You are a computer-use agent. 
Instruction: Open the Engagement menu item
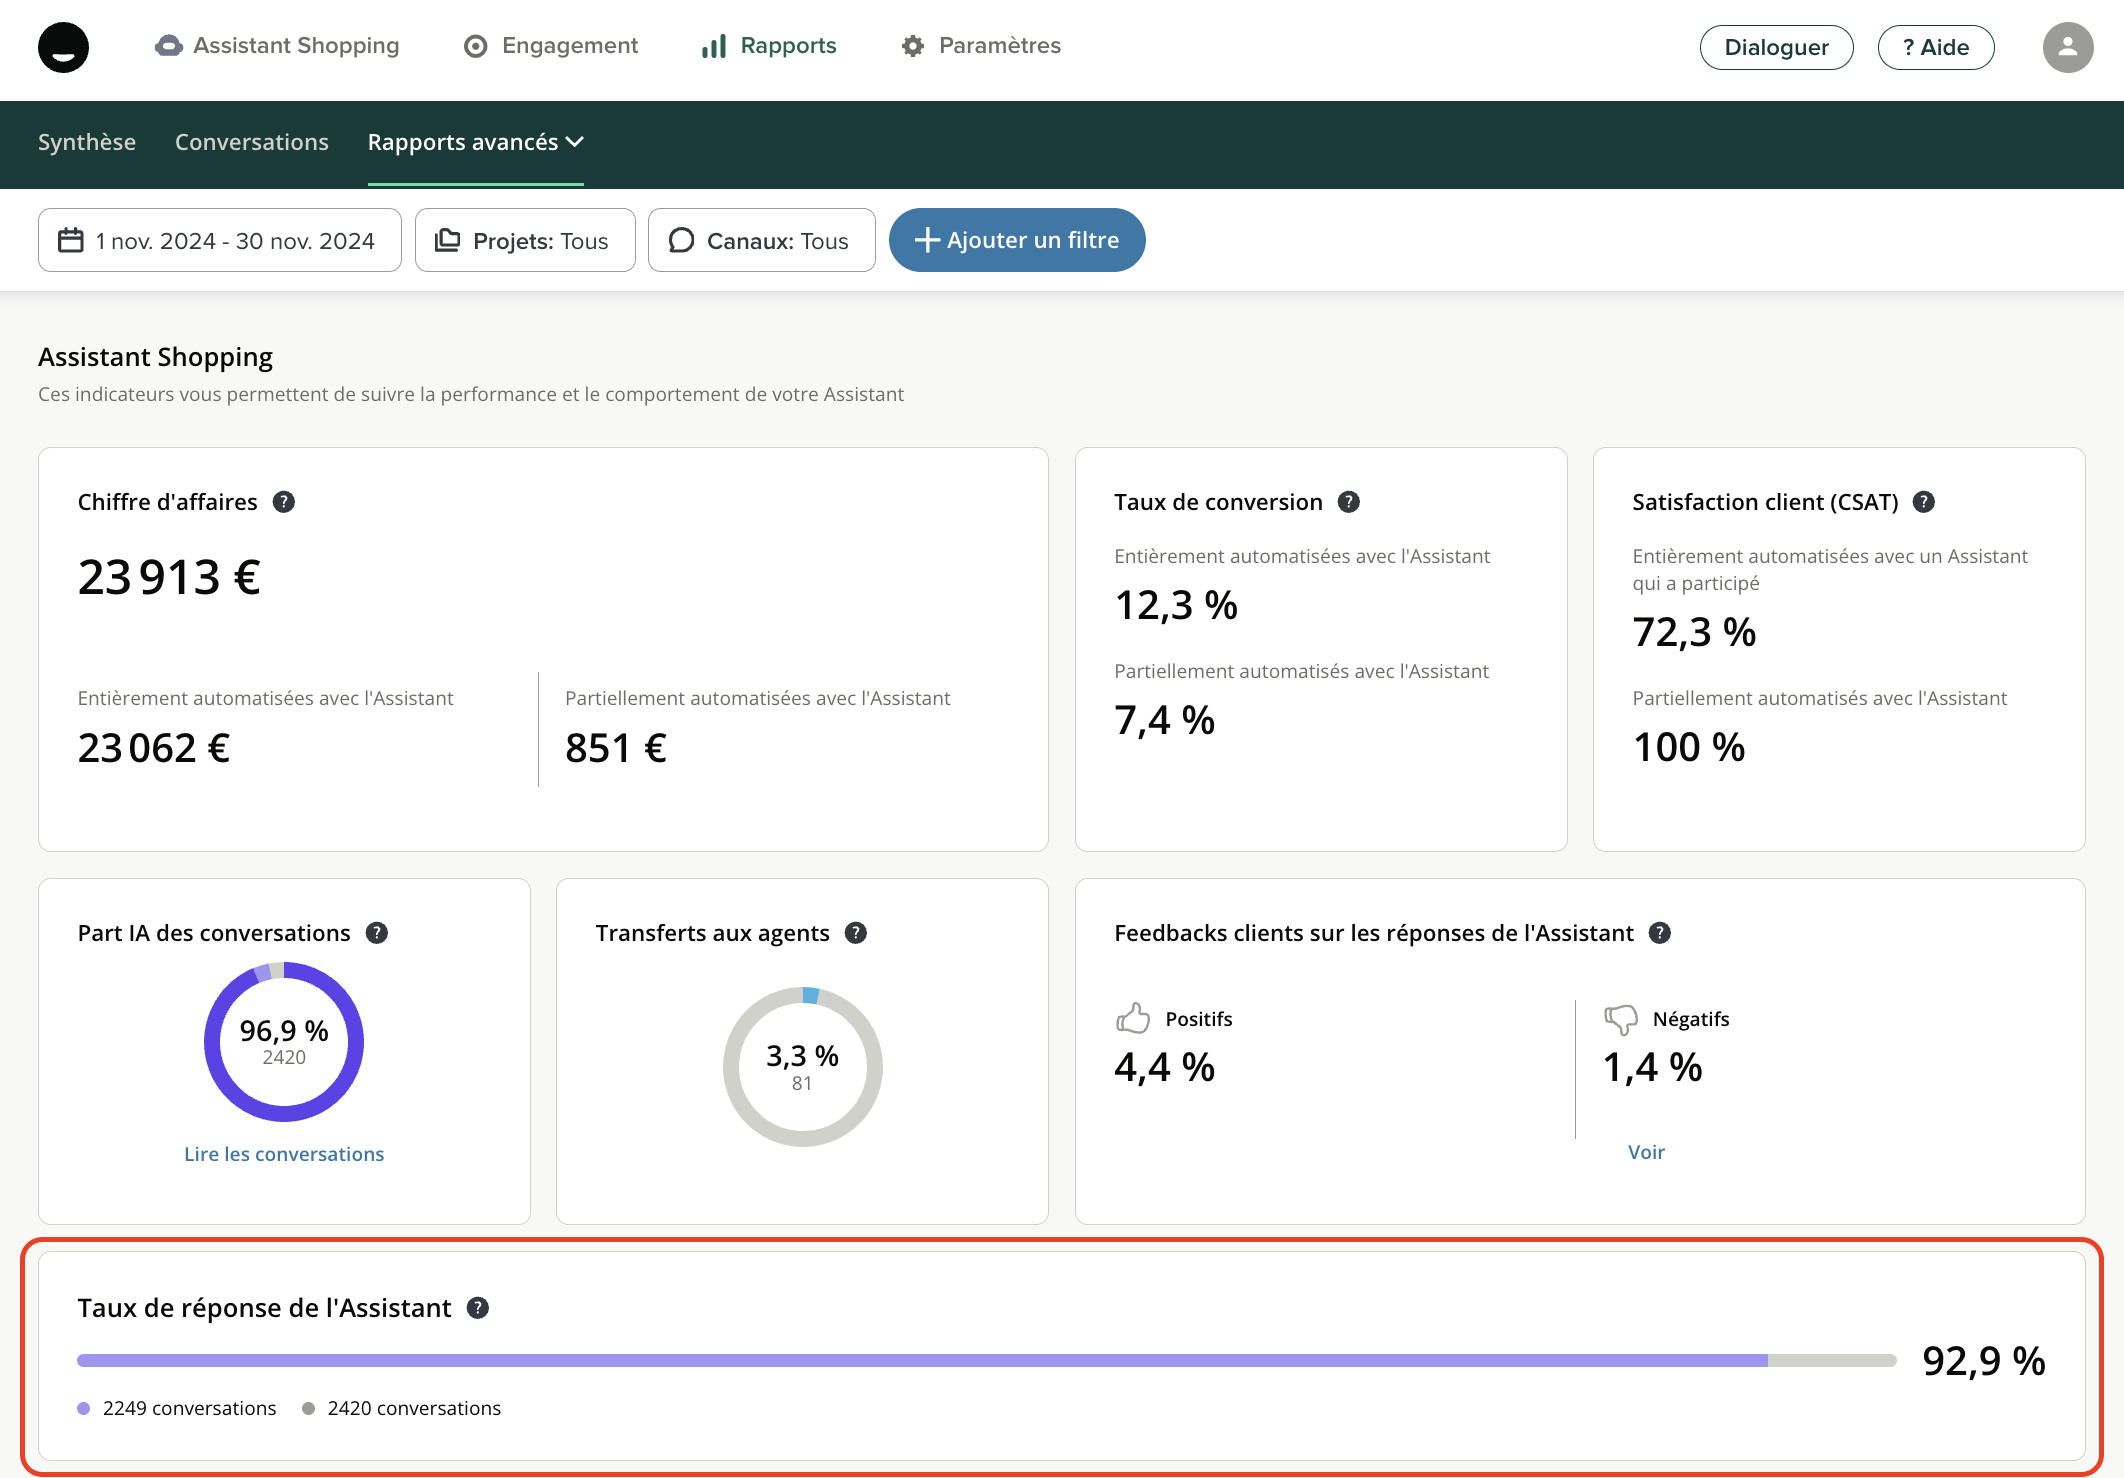[551, 46]
